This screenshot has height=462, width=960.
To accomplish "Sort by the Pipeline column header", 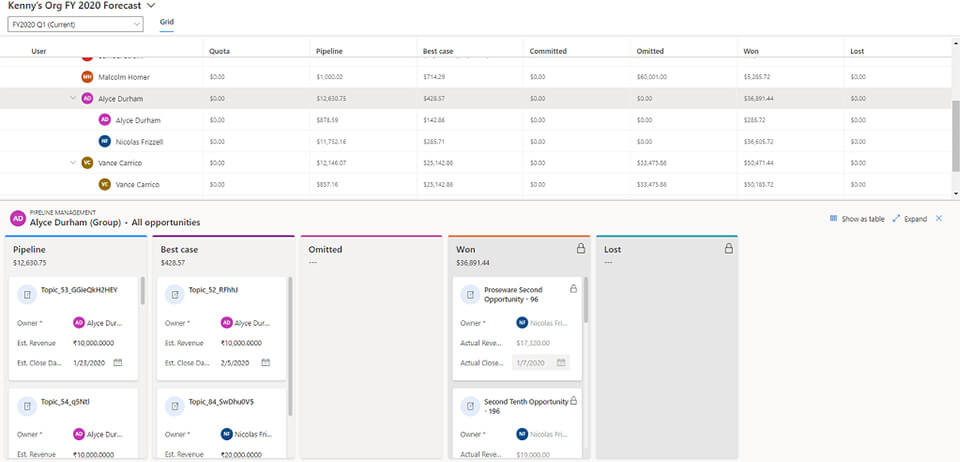I will tap(330, 51).
